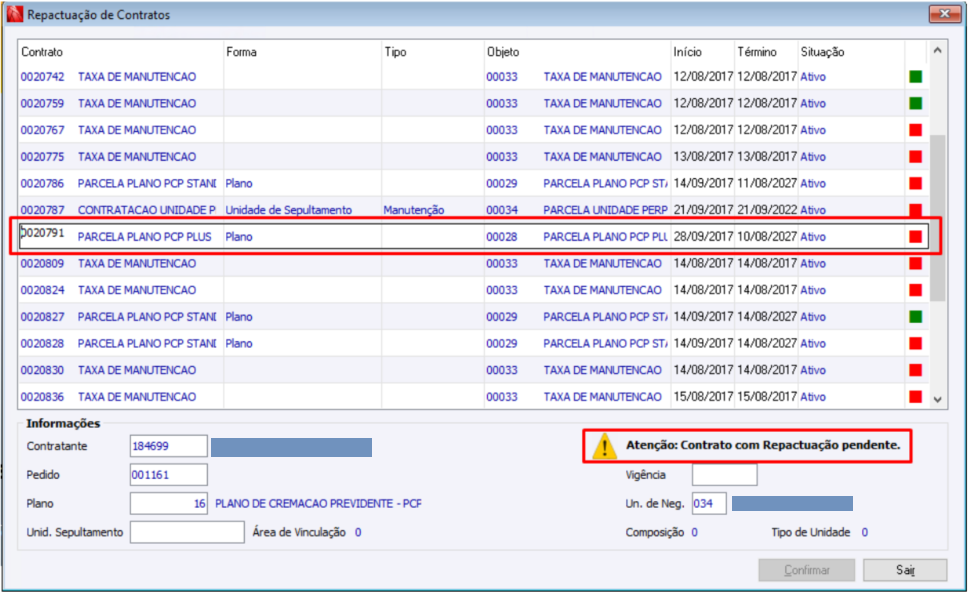
Task: Click the Composição value 0
Action: [695, 532]
